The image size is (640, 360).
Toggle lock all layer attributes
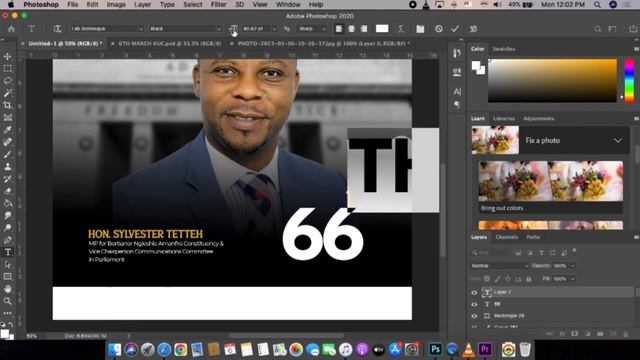[529, 279]
